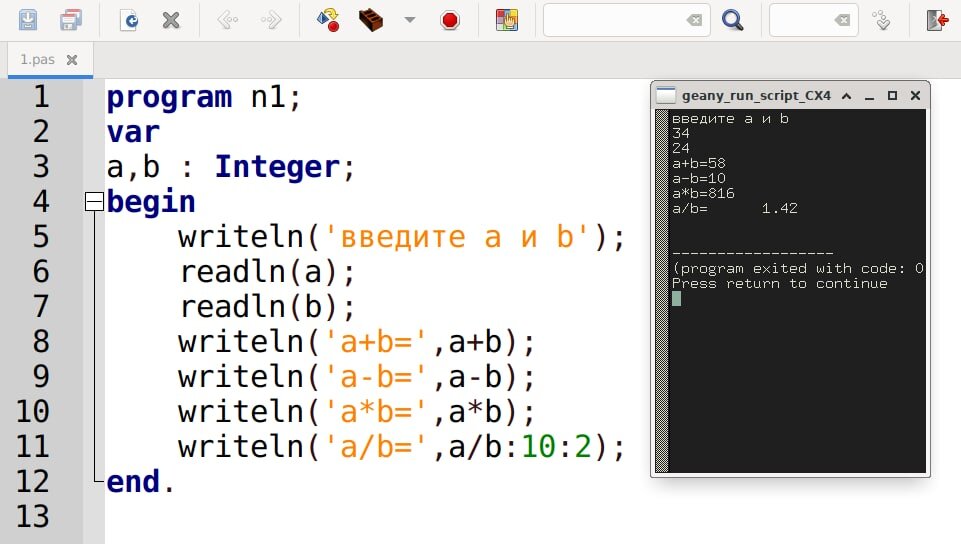Close the 1.pas tab
This screenshot has height=544, width=961.
tap(72, 59)
